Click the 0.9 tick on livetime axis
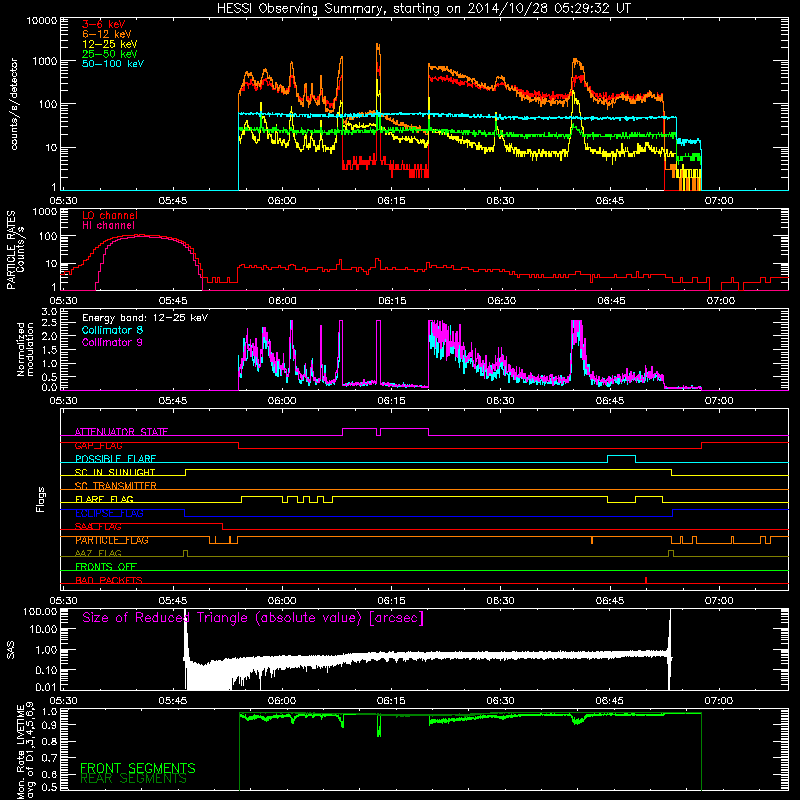The height and width of the screenshot is (800, 800). tap(49, 724)
